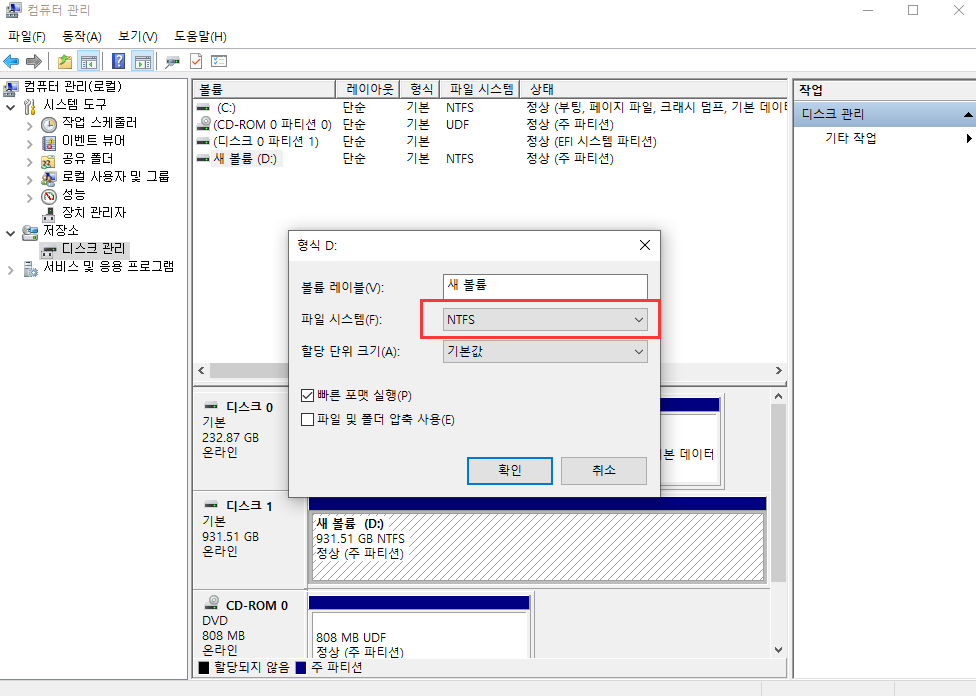Screen dimensions: 976x696
Task: Open the Help (도움말) menu
Action: click(x=200, y=36)
